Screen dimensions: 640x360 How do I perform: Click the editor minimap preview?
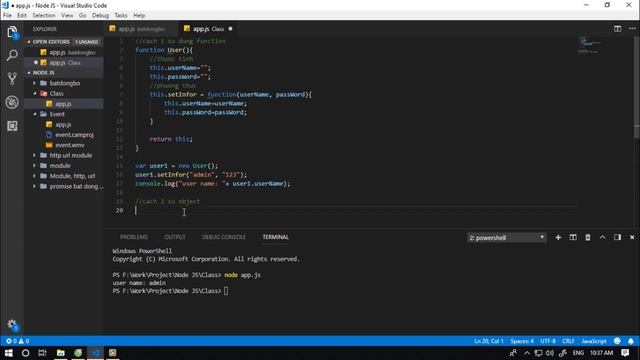click(x=590, y=45)
